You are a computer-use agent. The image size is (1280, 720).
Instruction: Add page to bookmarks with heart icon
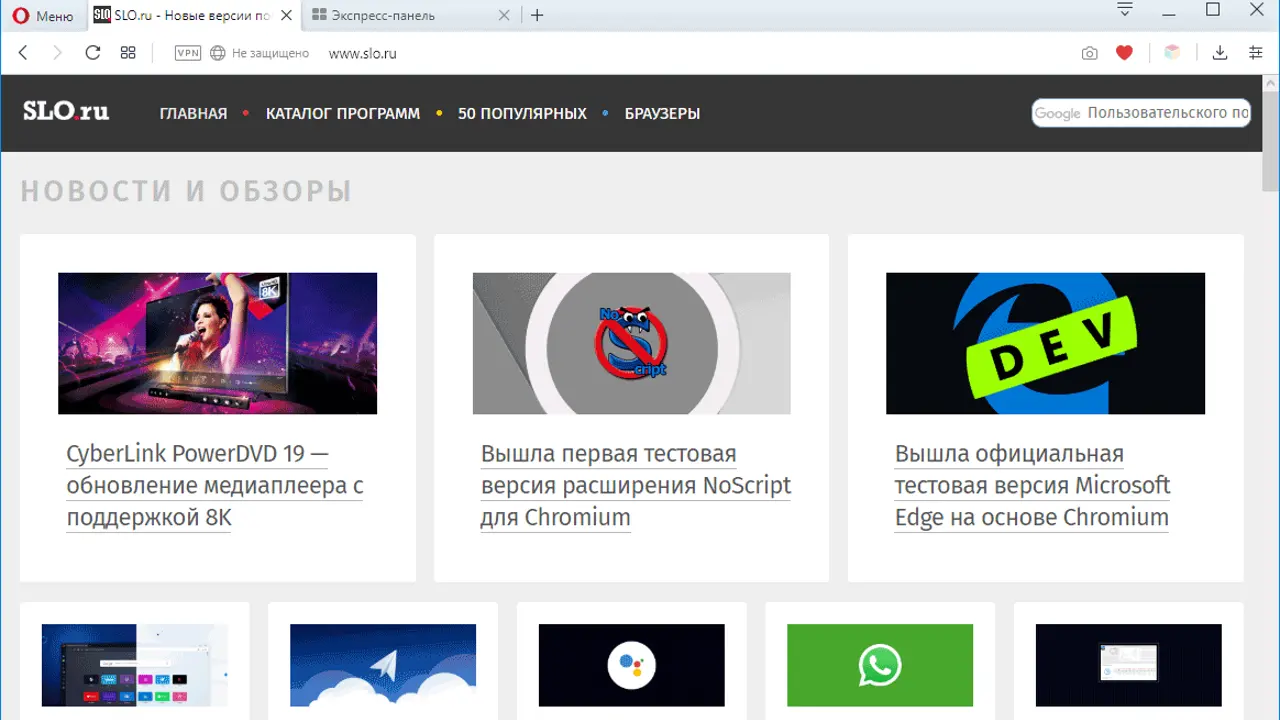[1124, 53]
